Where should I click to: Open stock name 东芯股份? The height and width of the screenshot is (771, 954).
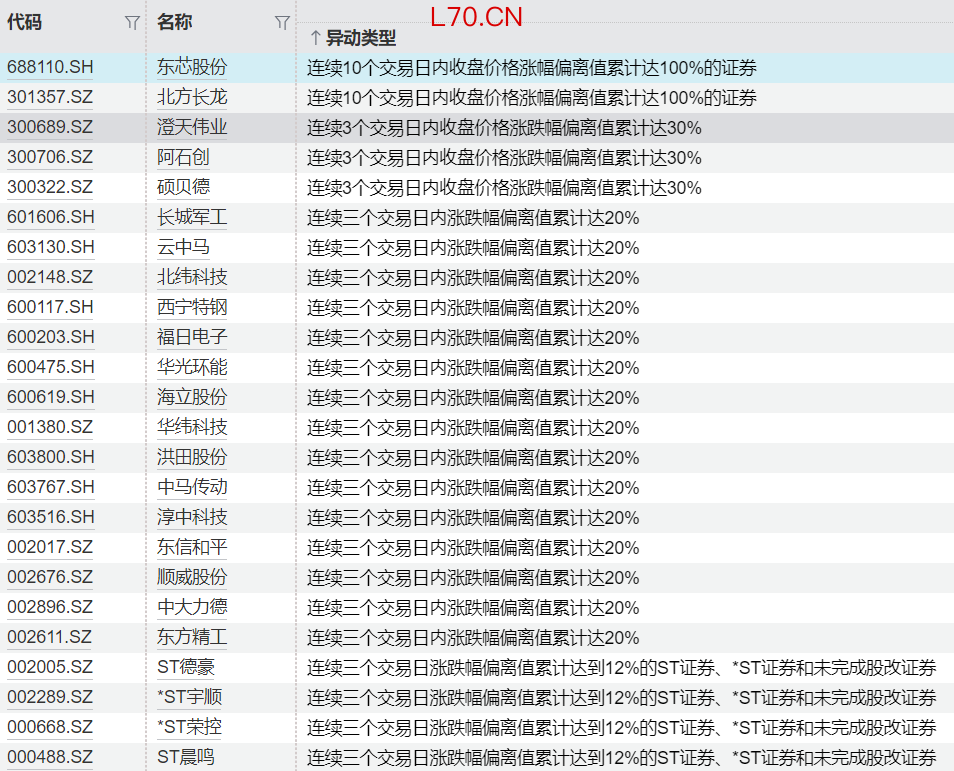[192, 68]
